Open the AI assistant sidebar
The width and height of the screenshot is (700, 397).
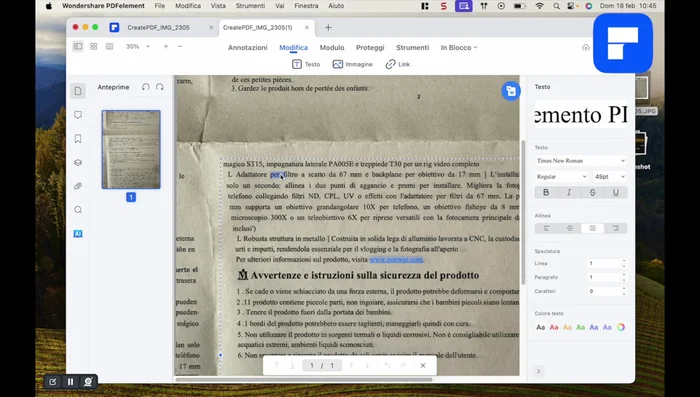(x=78, y=234)
